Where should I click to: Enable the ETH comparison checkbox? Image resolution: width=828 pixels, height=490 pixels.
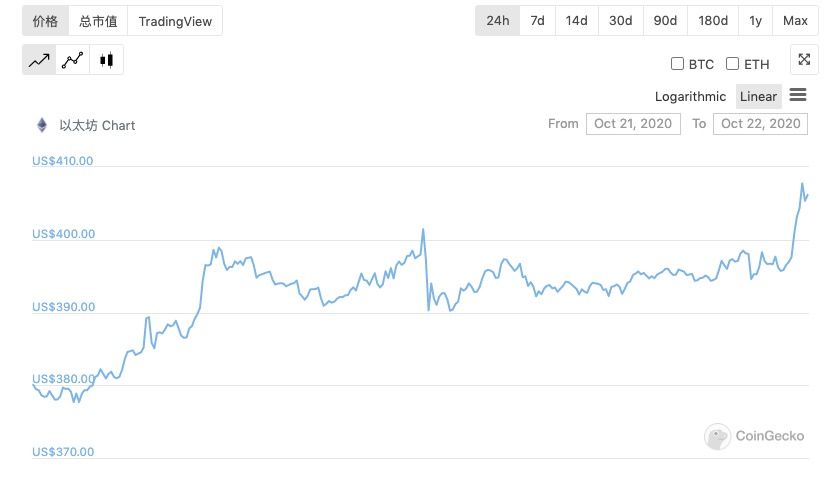pyautogui.click(x=732, y=64)
